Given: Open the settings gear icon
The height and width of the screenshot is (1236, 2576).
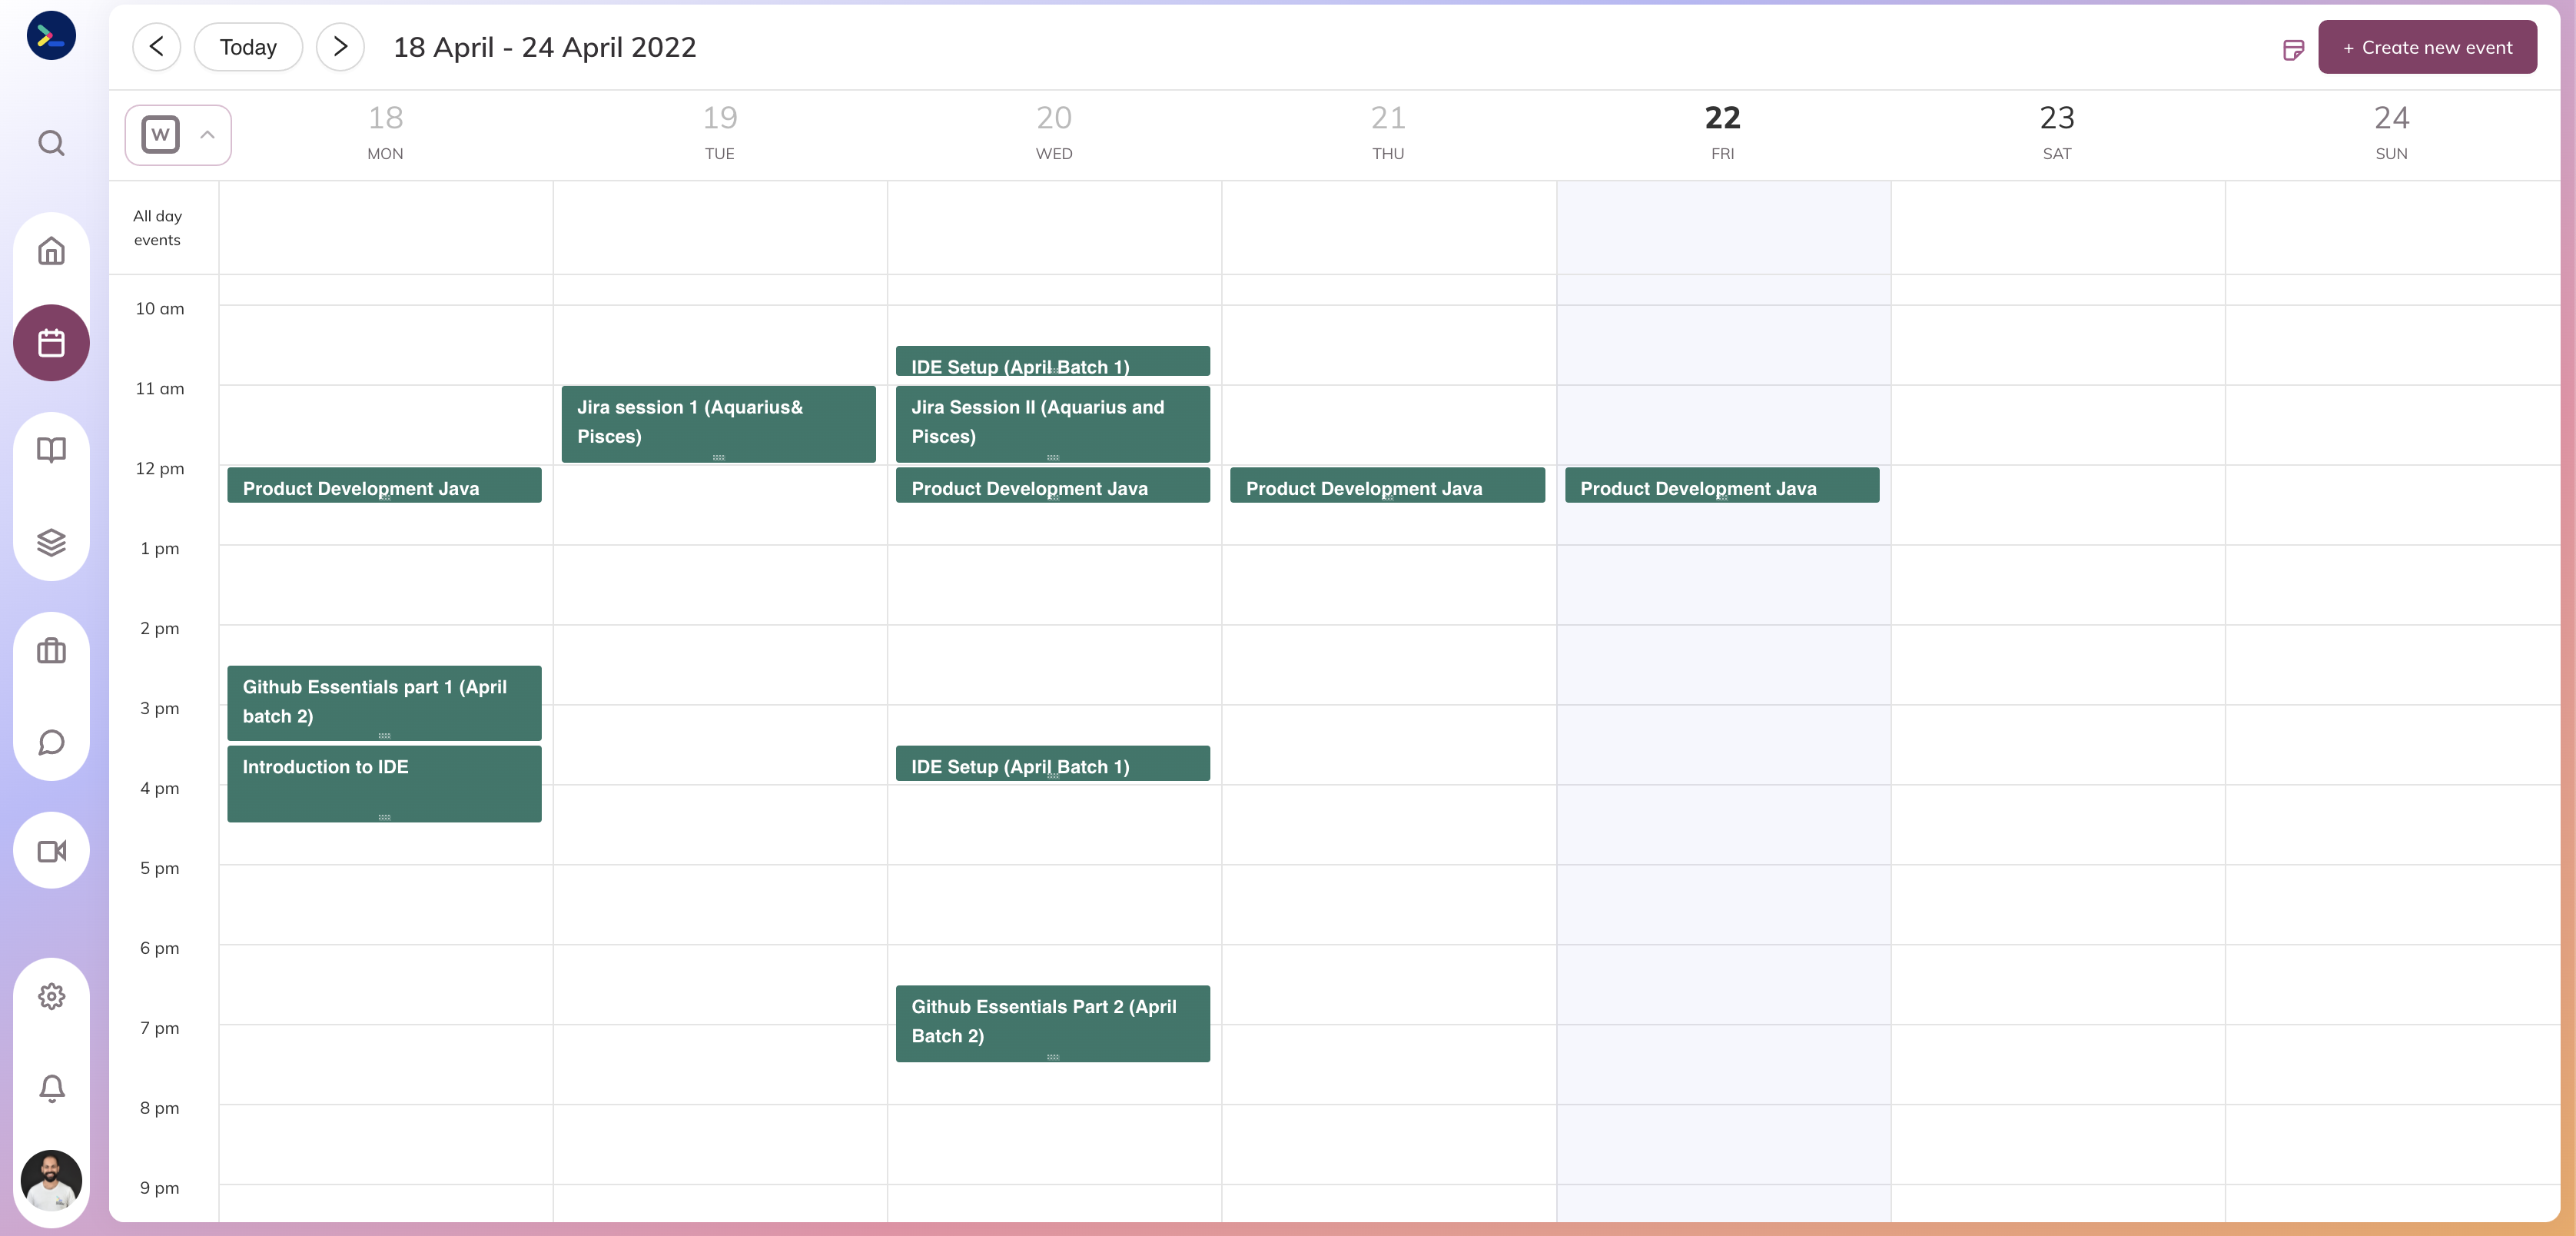Looking at the screenshot, I should click(51, 996).
